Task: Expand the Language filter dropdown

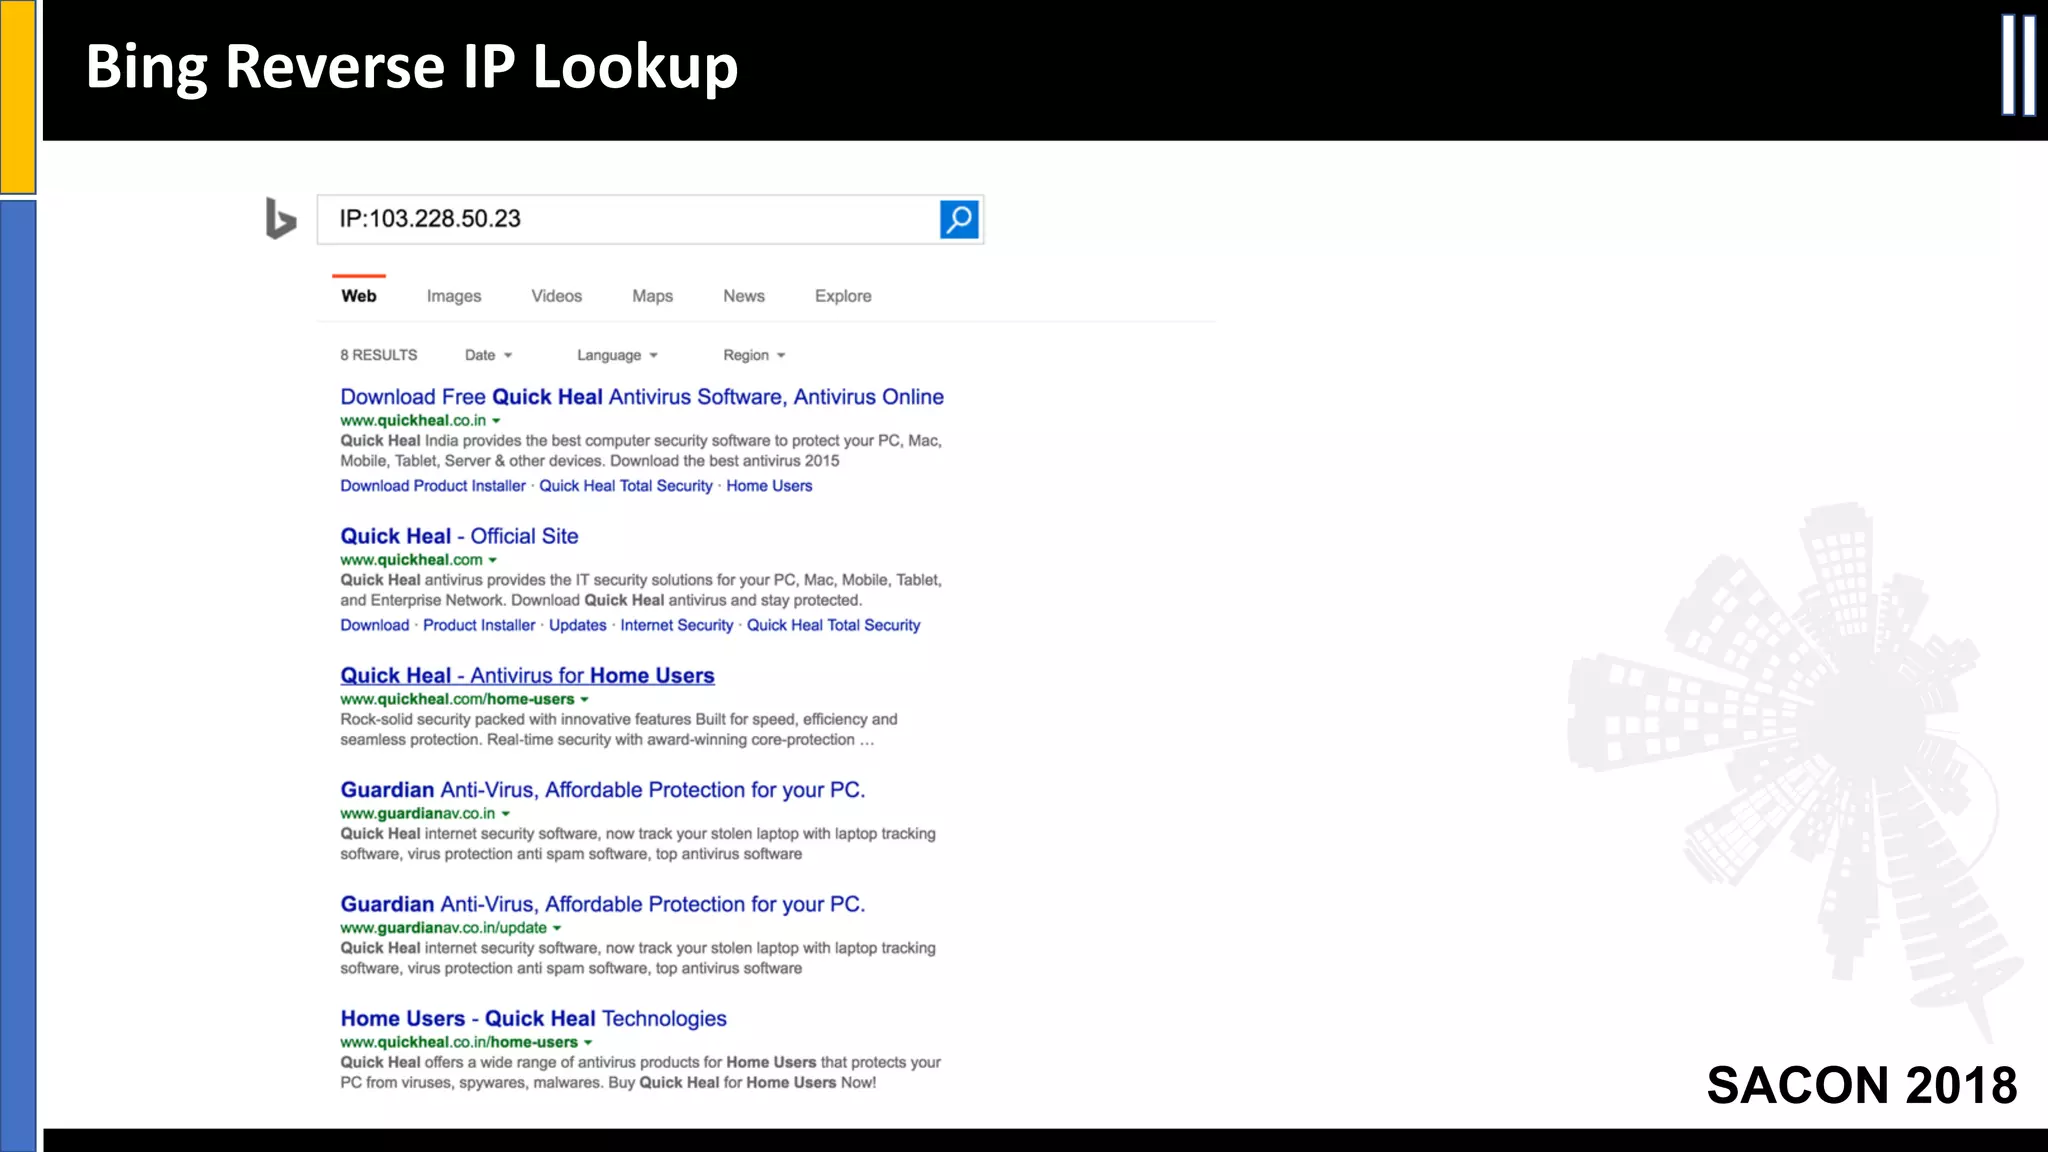Action: pos(618,355)
